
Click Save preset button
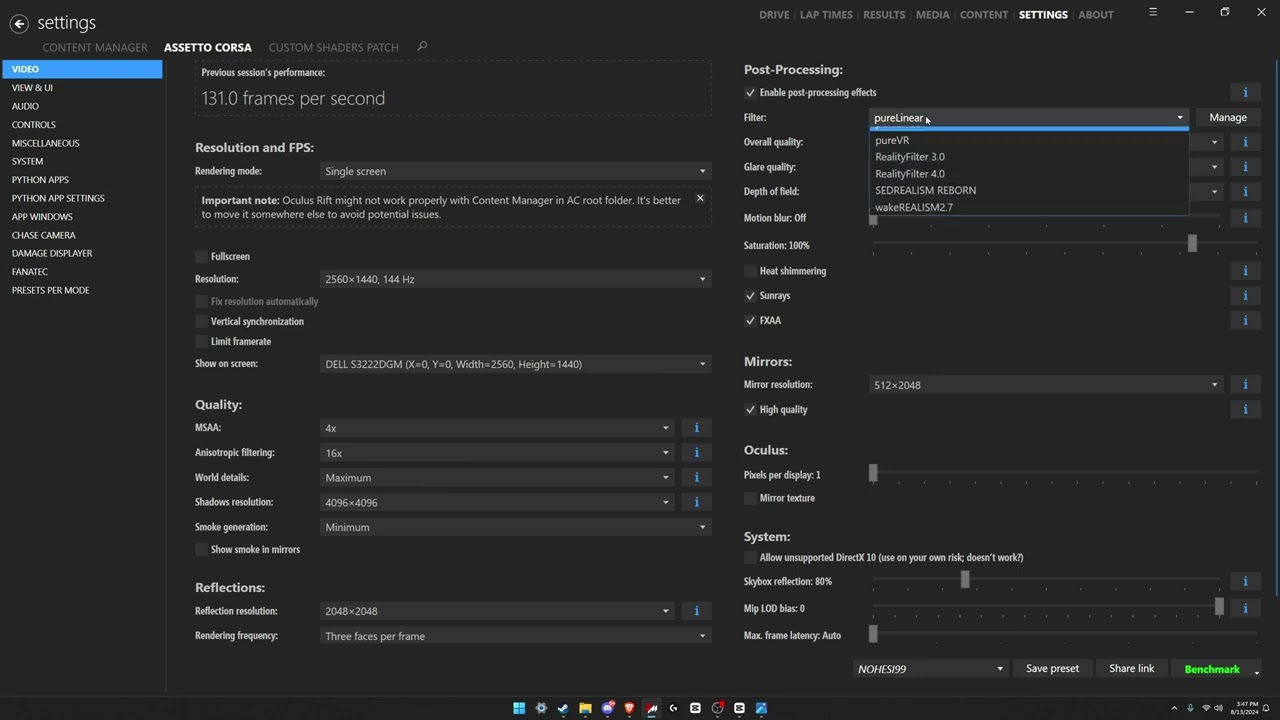(1052, 669)
